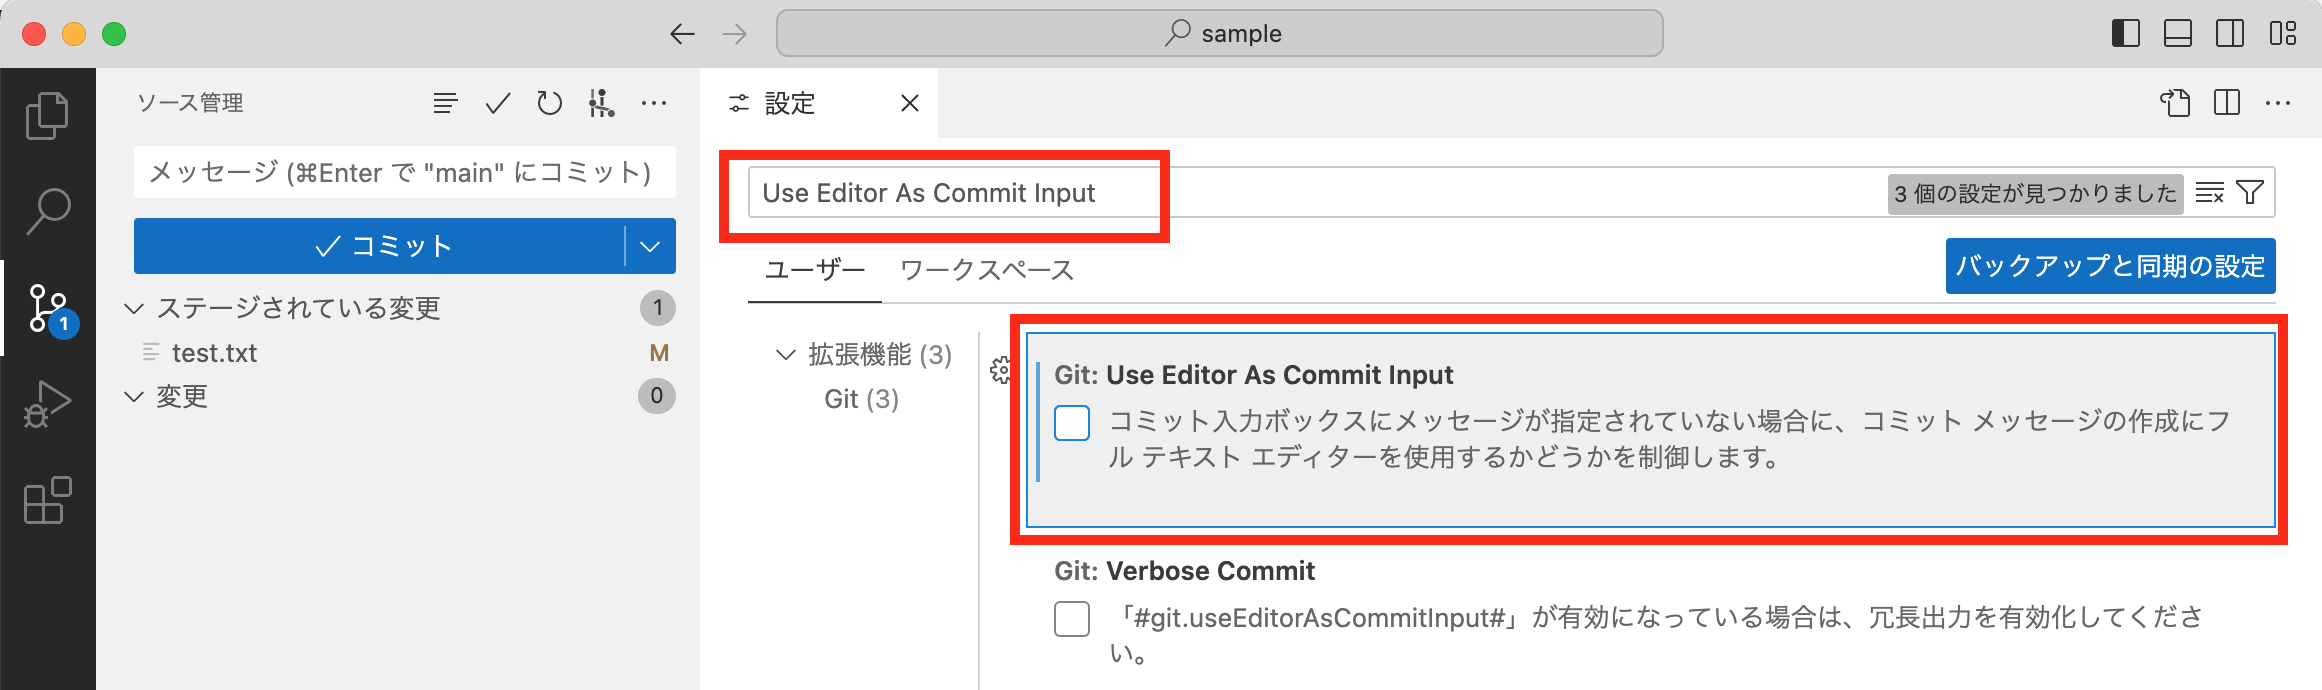Viewport: 2322px width, 690px height.
Task: Collapse ステージされている変更 section
Action: [134, 308]
